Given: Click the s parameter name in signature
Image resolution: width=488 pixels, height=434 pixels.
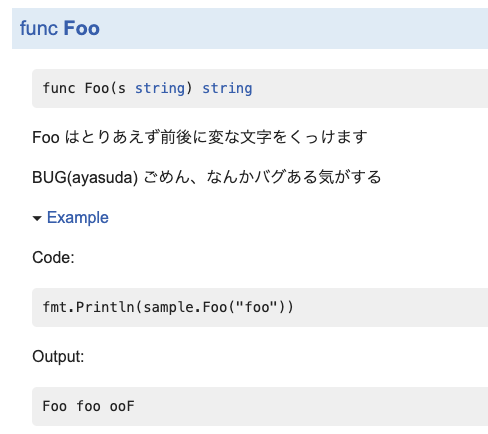Looking at the screenshot, I should (x=122, y=89).
